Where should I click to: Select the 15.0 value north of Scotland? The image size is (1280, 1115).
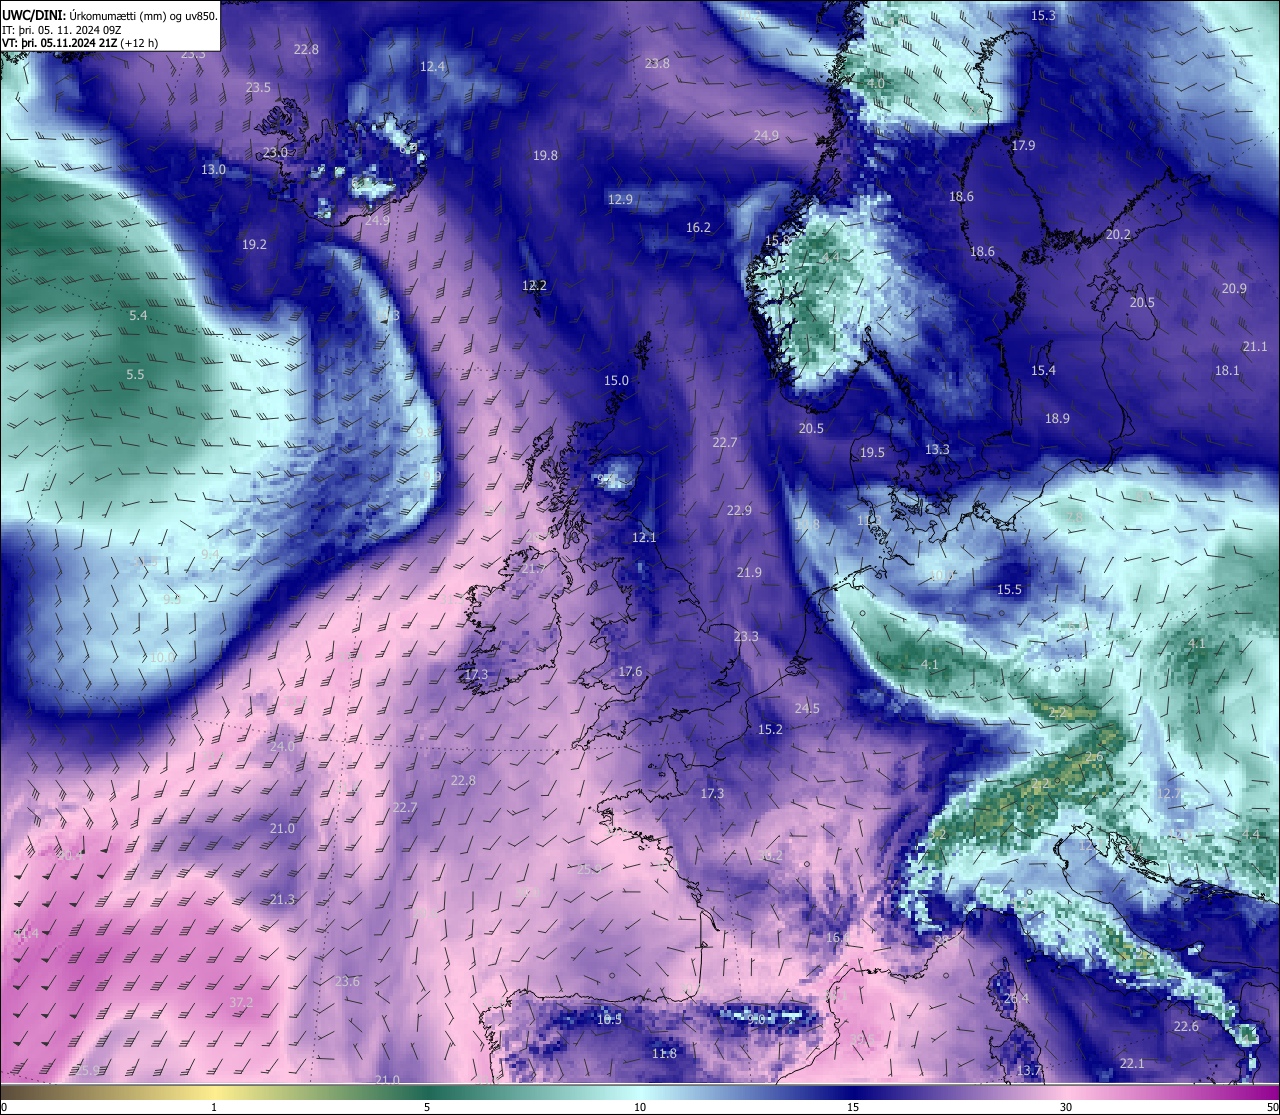pos(616,381)
